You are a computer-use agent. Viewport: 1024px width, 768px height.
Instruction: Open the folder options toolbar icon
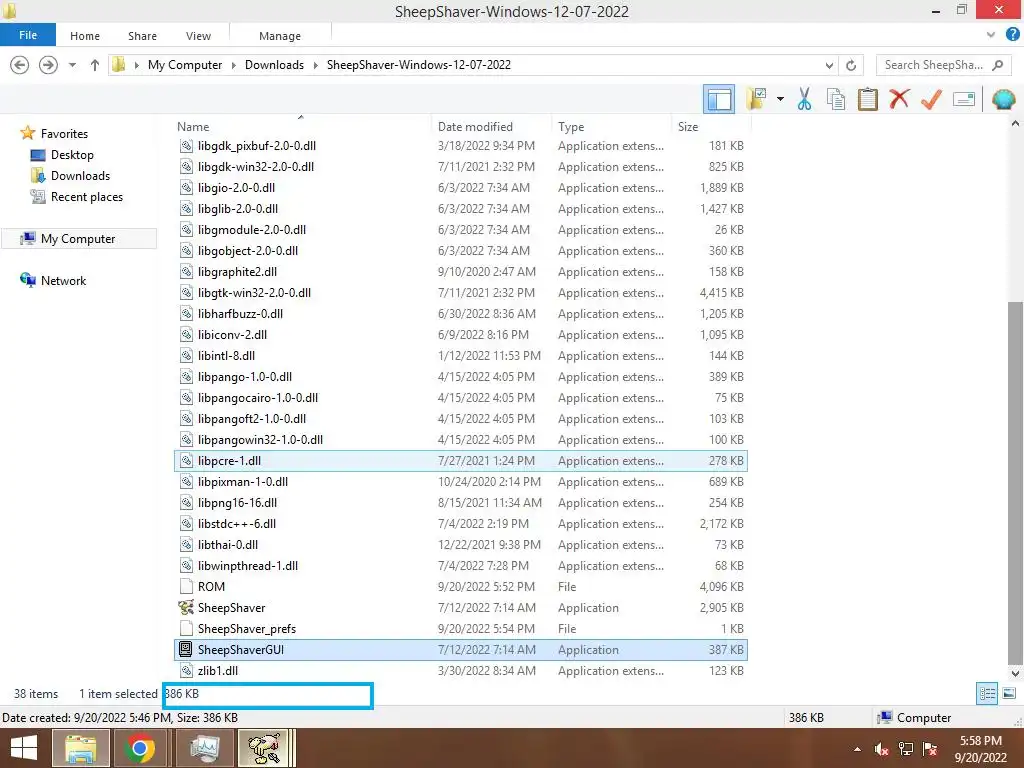tap(757, 99)
